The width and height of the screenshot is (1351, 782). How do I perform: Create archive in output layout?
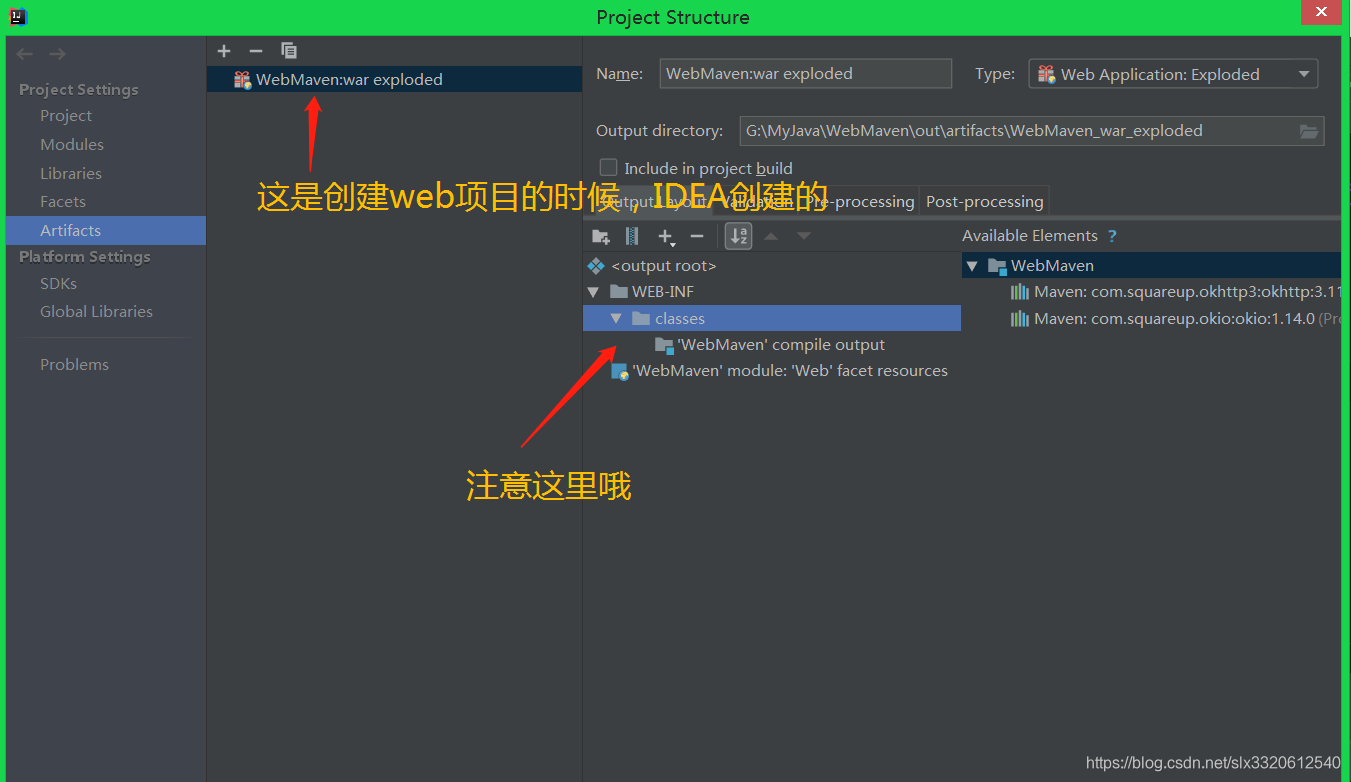632,236
